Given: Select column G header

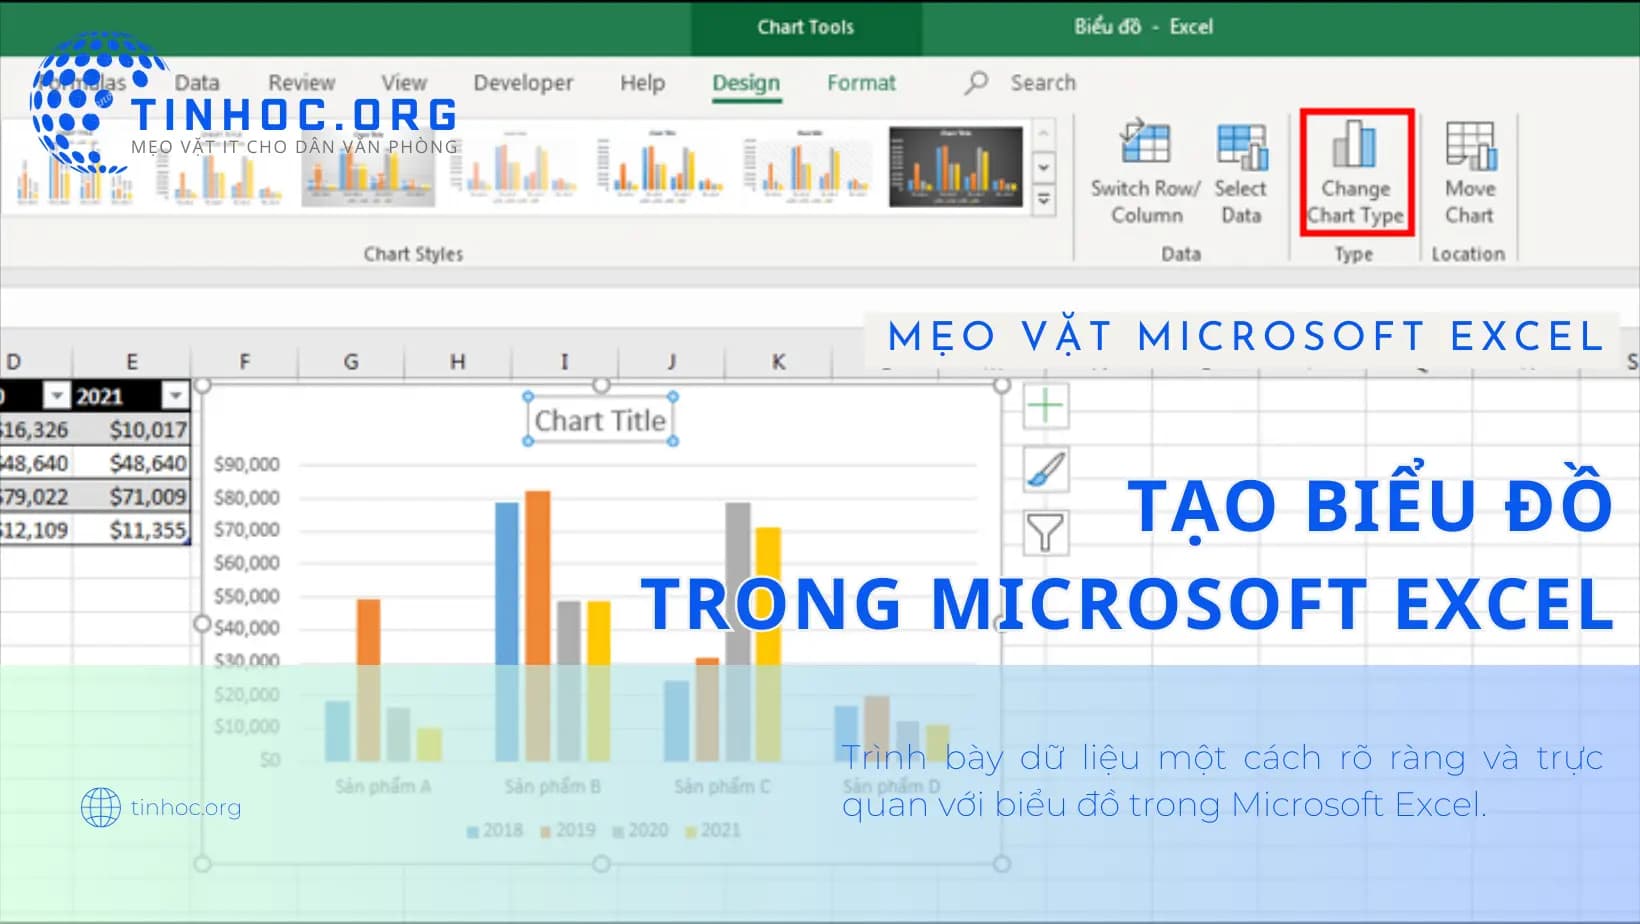Looking at the screenshot, I should pyautogui.click(x=351, y=362).
